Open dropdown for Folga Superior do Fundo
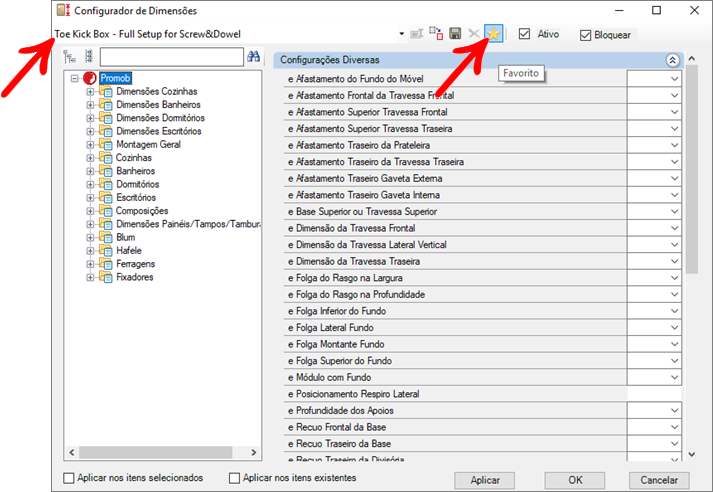This screenshot has height=492, width=713. click(x=674, y=361)
